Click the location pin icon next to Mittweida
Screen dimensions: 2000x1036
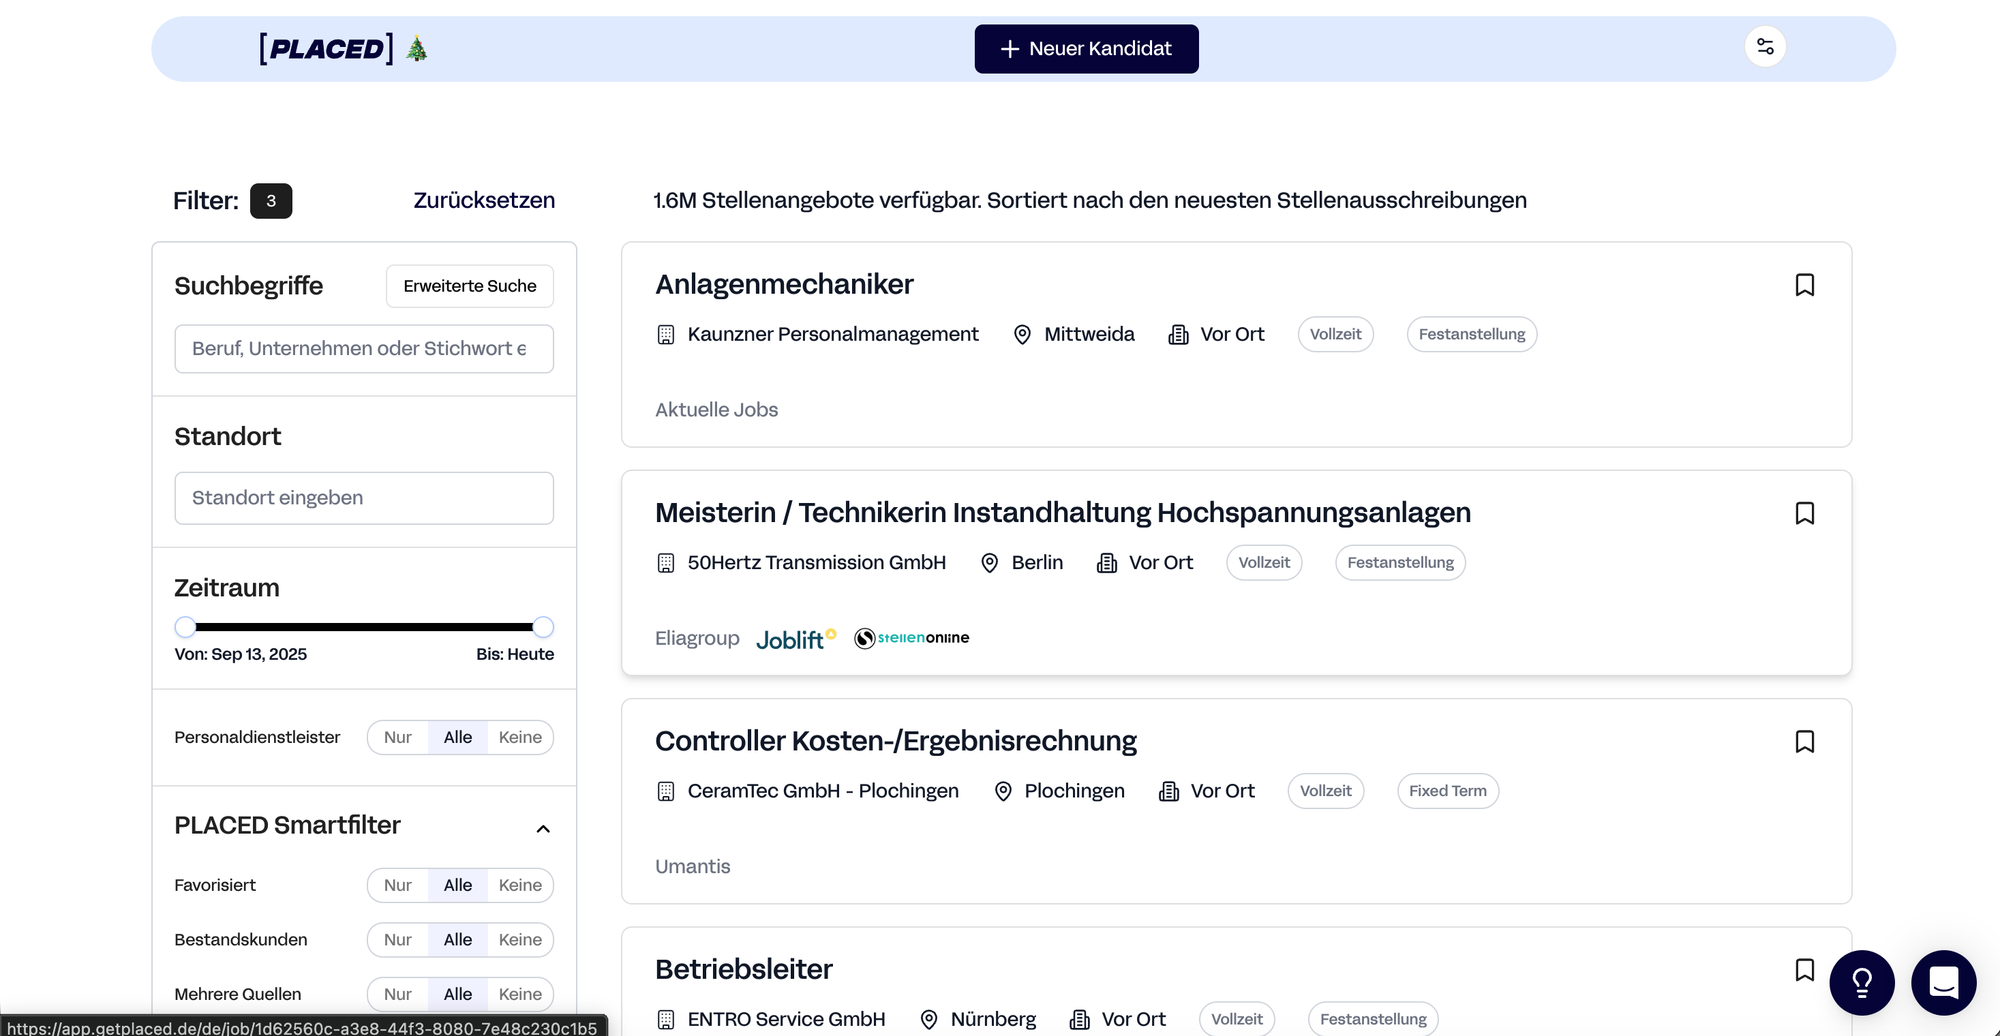coord(1022,335)
